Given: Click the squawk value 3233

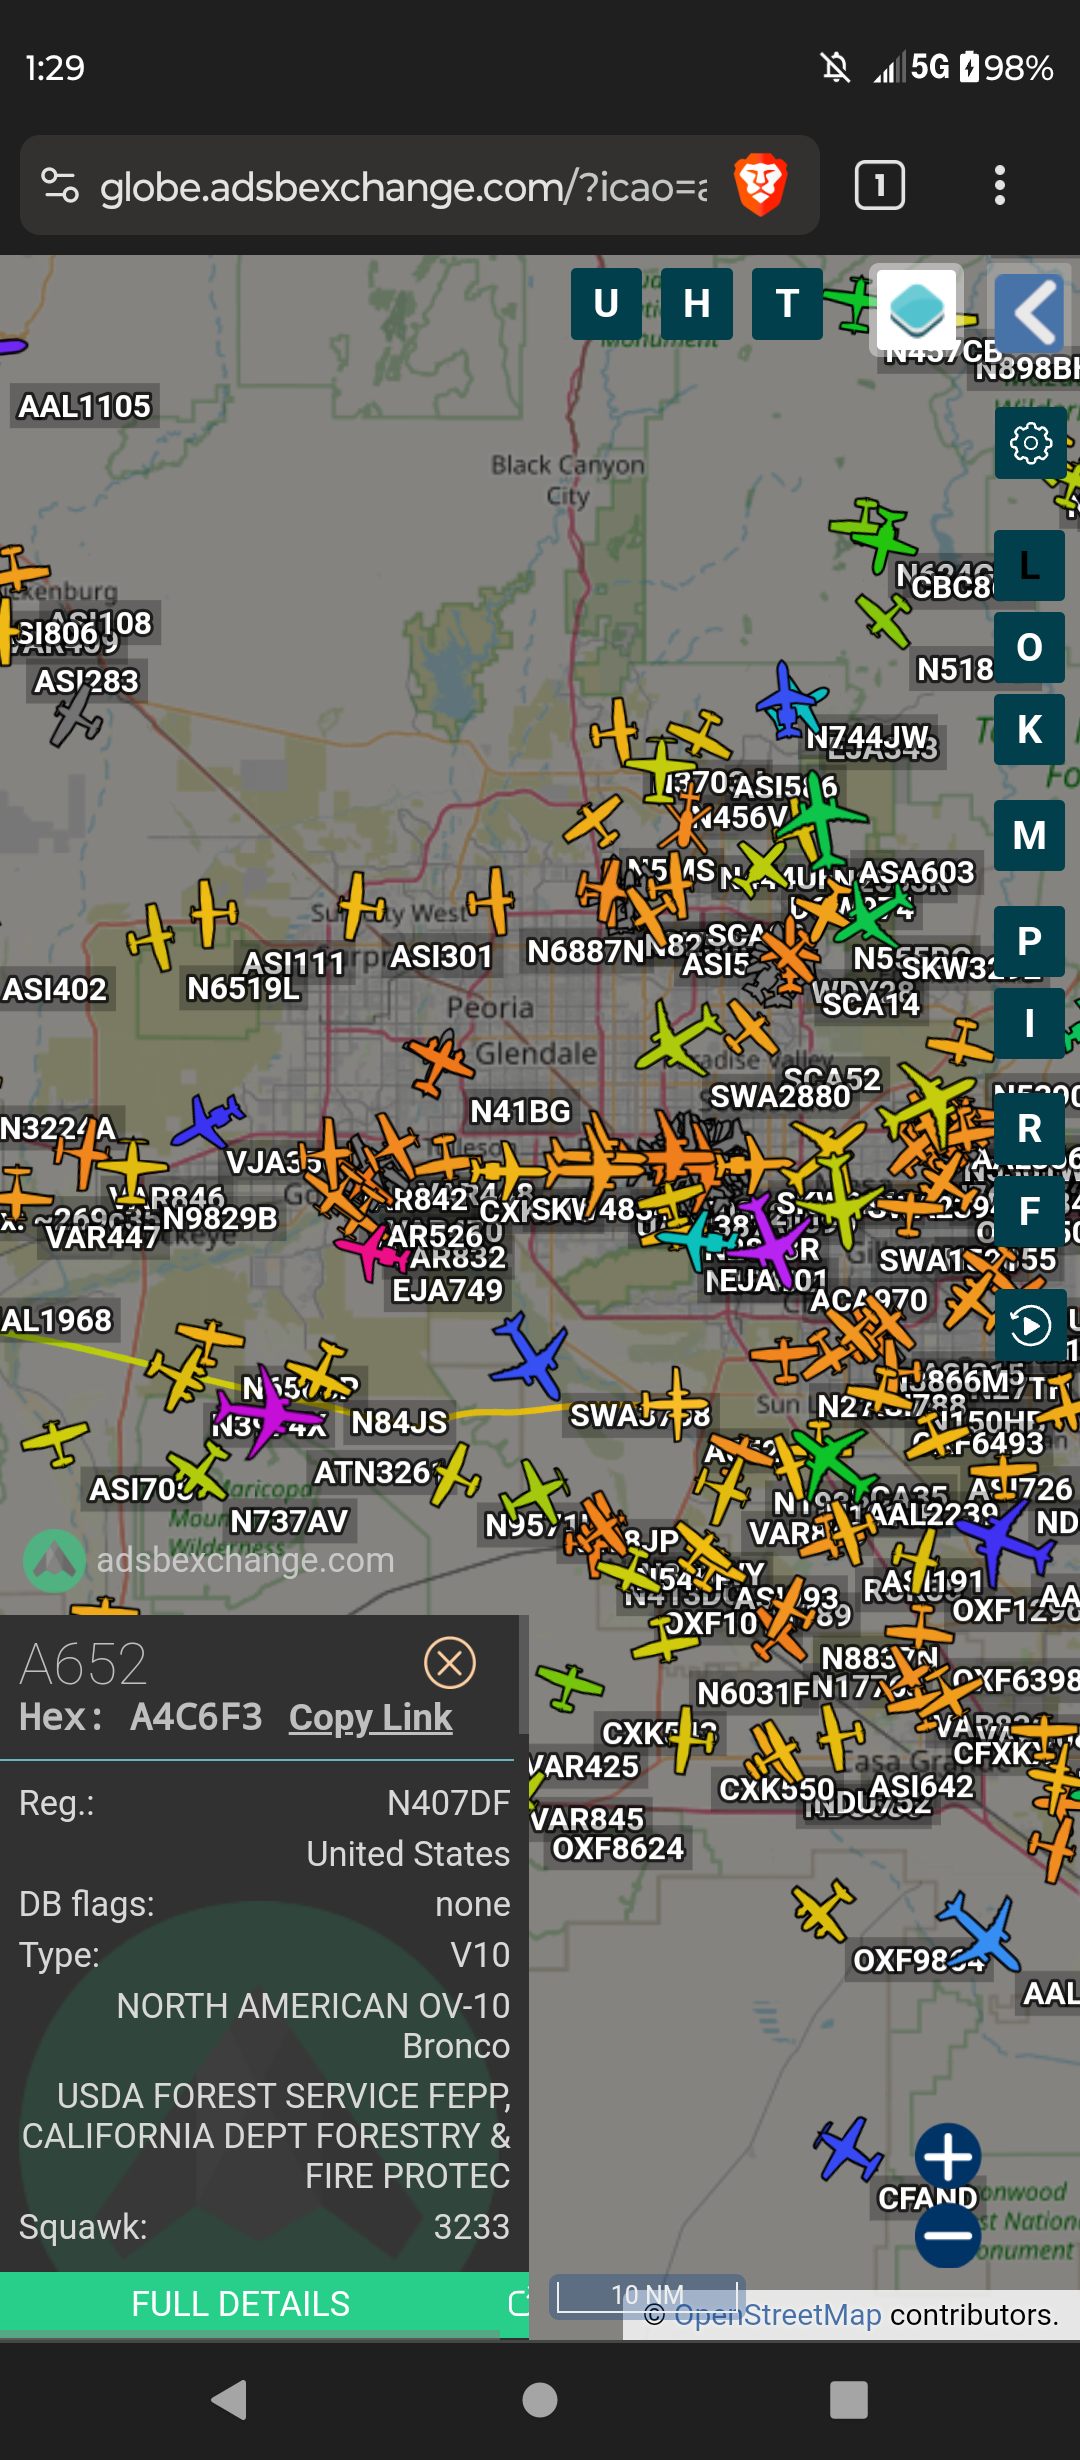Looking at the screenshot, I should tap(472, 2227).
